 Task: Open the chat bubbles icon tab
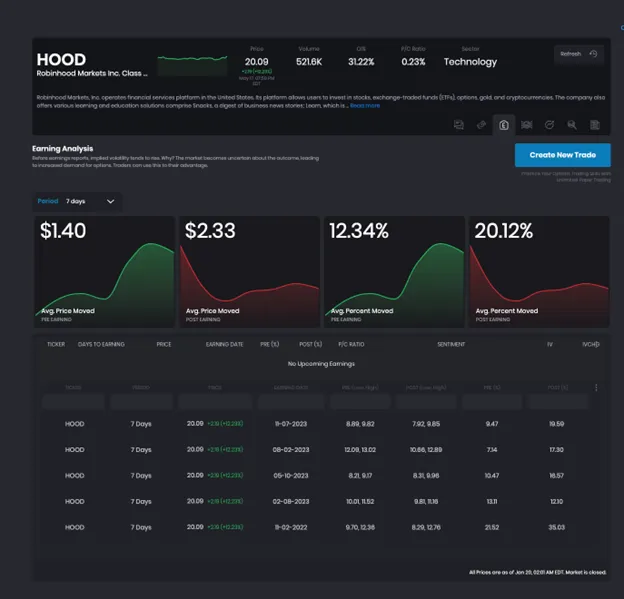458,125
